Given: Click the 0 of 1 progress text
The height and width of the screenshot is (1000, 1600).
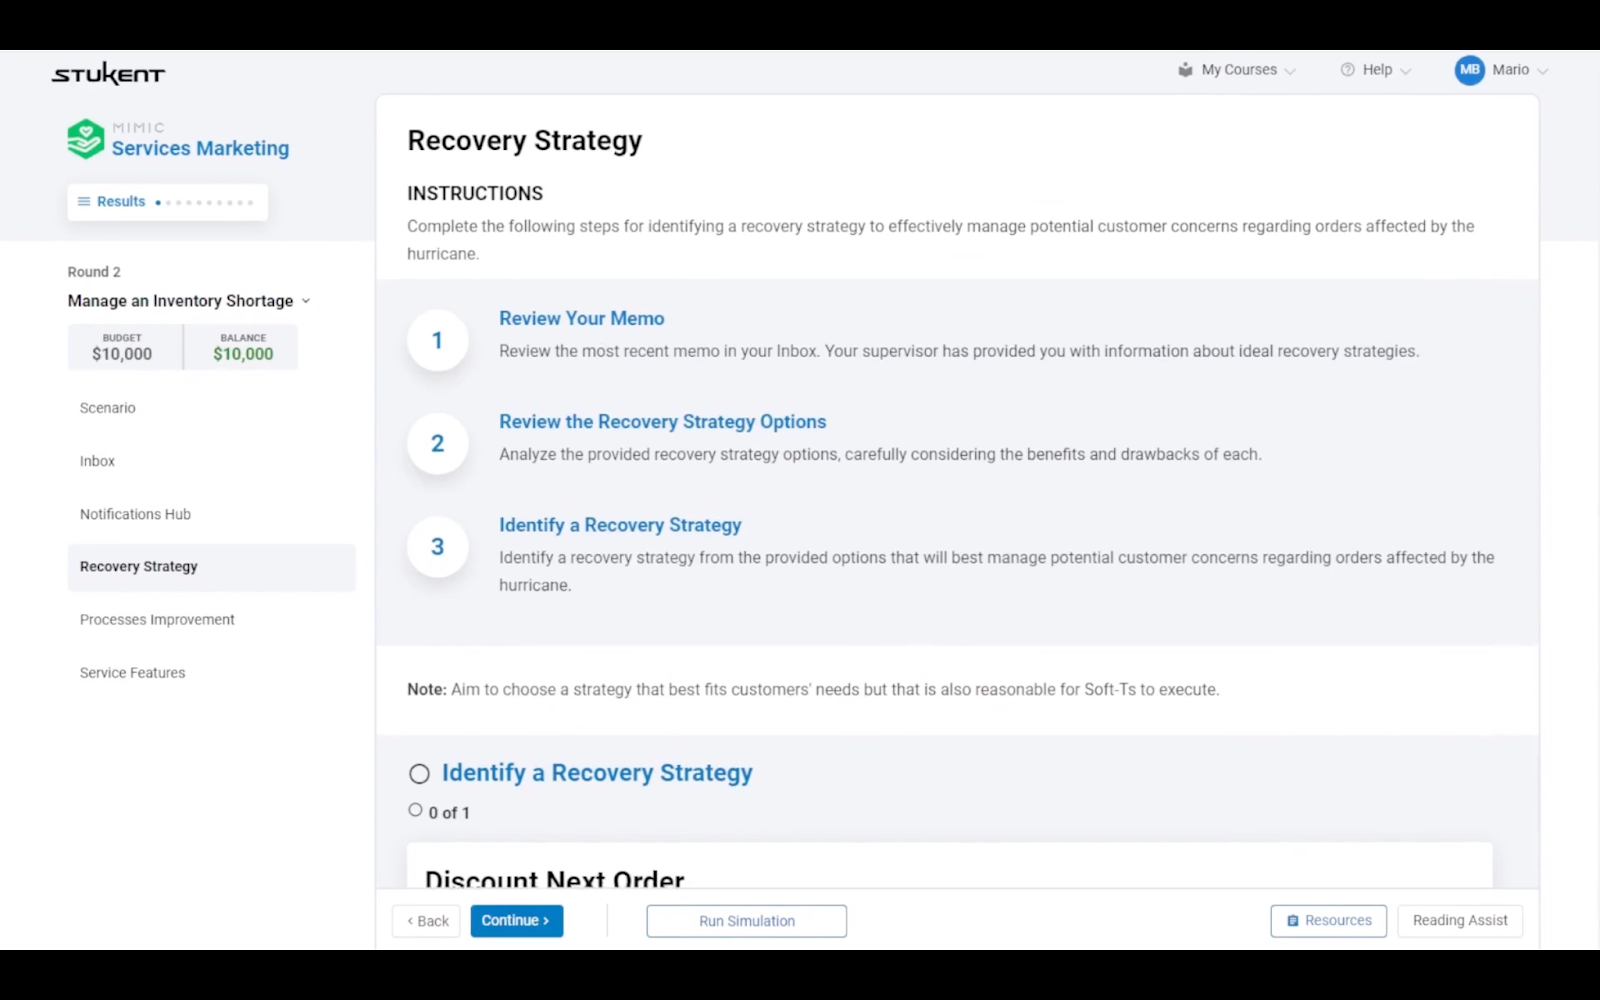Looking at the screenshot, I should tap(449, 813).
